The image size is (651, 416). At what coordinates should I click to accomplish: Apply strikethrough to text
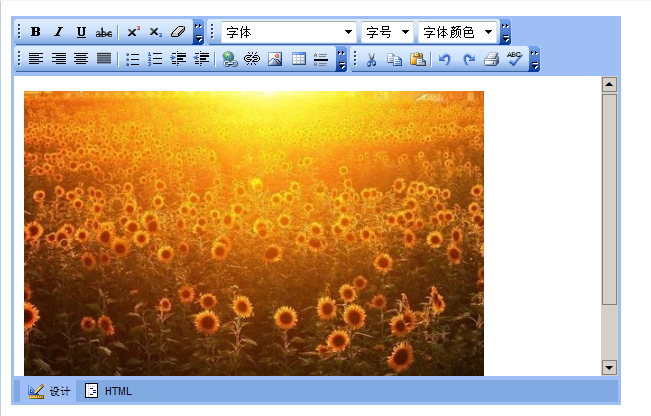tap(104, 32)
